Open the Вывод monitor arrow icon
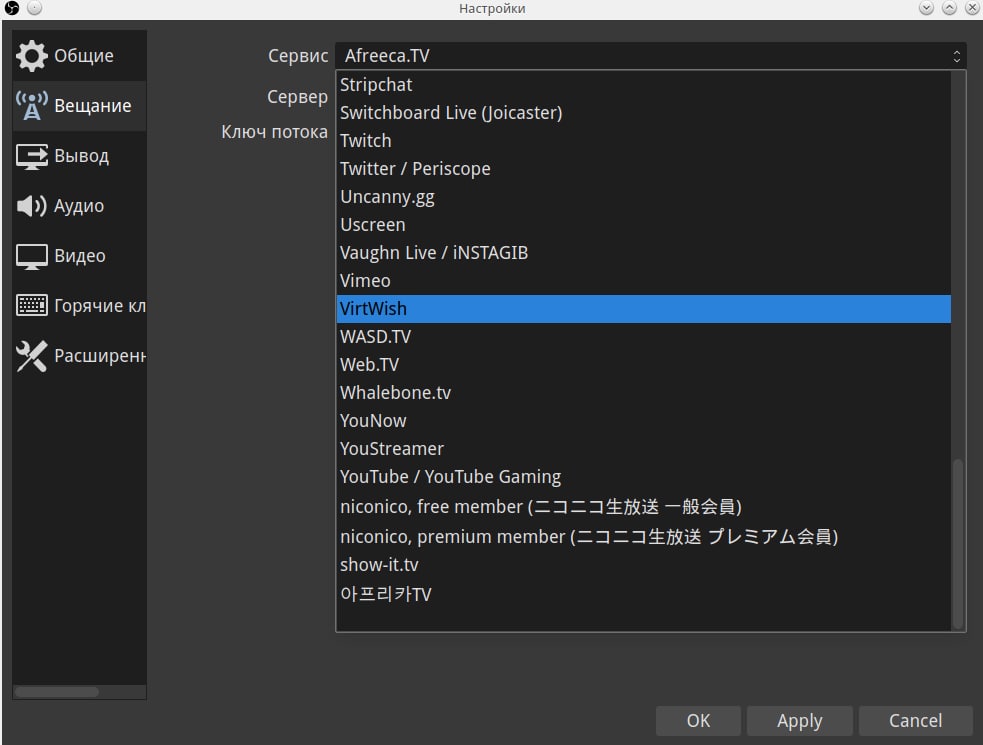The height and width of the screenshot is (745, 983). [x=31, y=156]
